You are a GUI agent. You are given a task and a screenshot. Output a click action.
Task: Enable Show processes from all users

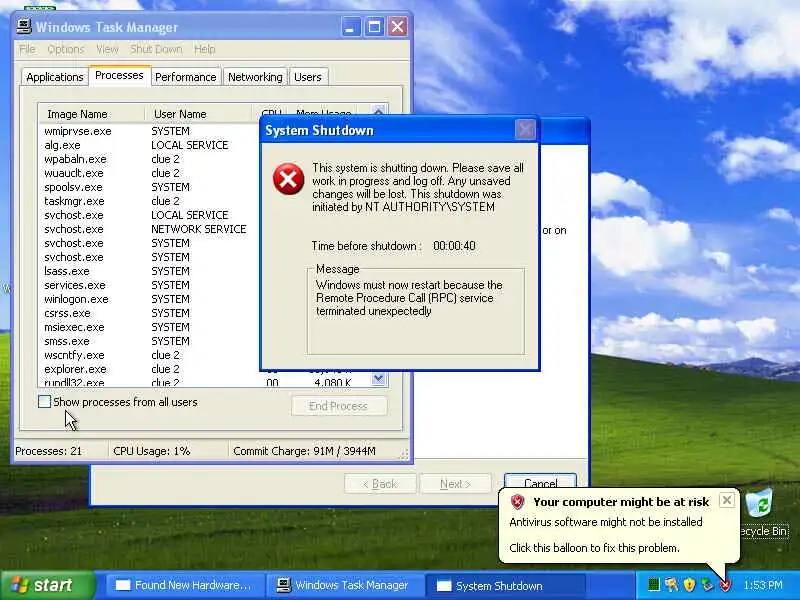pyautogui.click(x=44, y=402)
